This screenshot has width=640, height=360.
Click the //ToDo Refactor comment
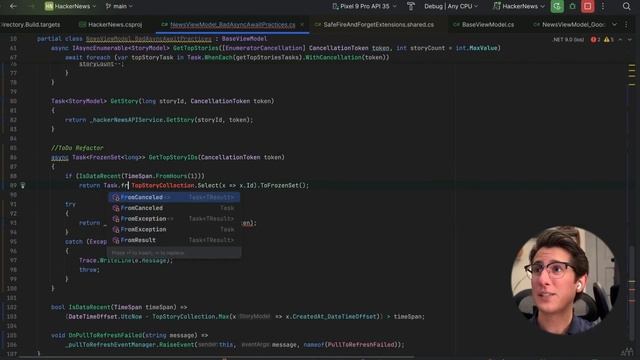coord(77,148)
